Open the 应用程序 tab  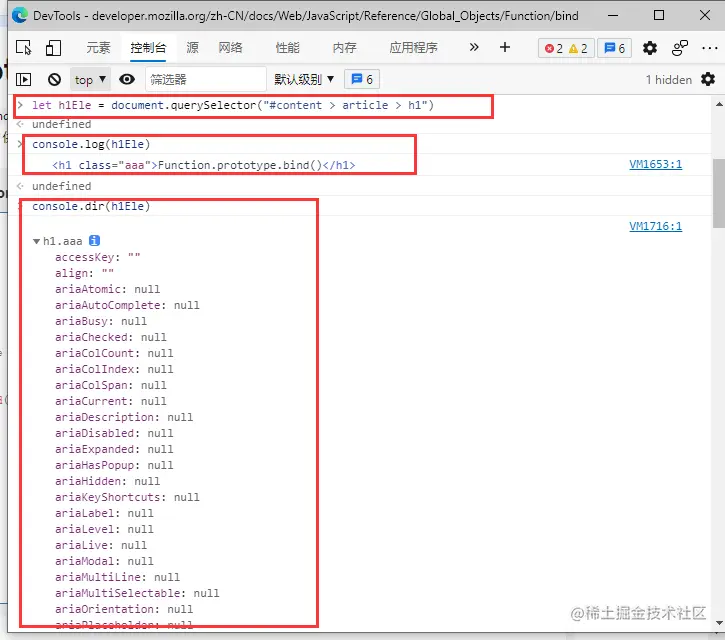[413, 48]
